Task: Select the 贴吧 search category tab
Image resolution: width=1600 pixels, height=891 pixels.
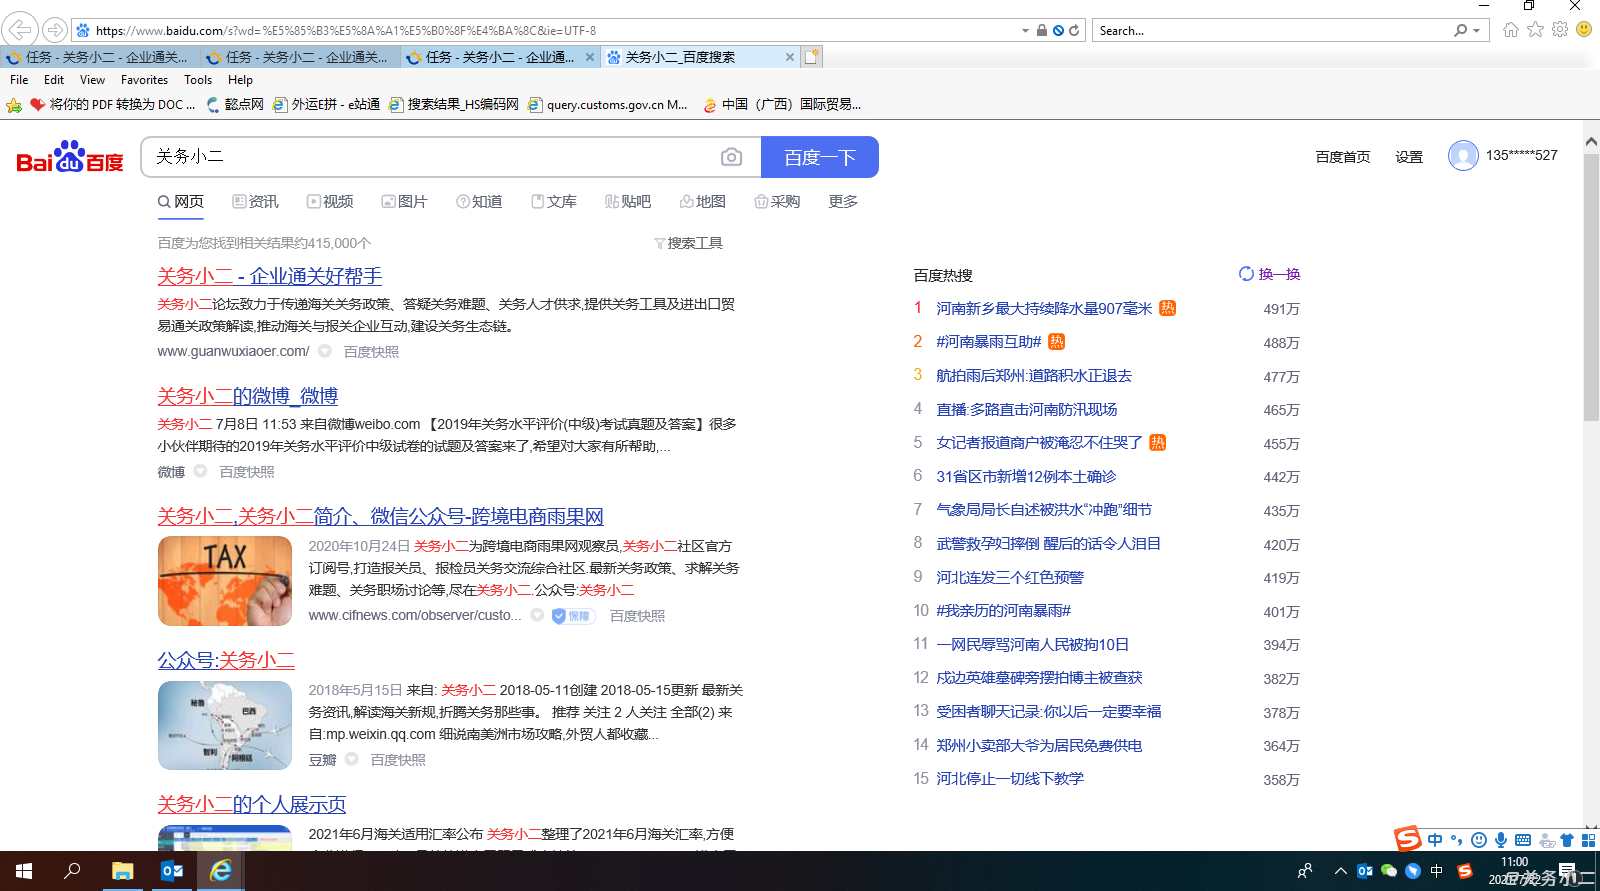Action: pyautogui.click(x=628, y=201)
